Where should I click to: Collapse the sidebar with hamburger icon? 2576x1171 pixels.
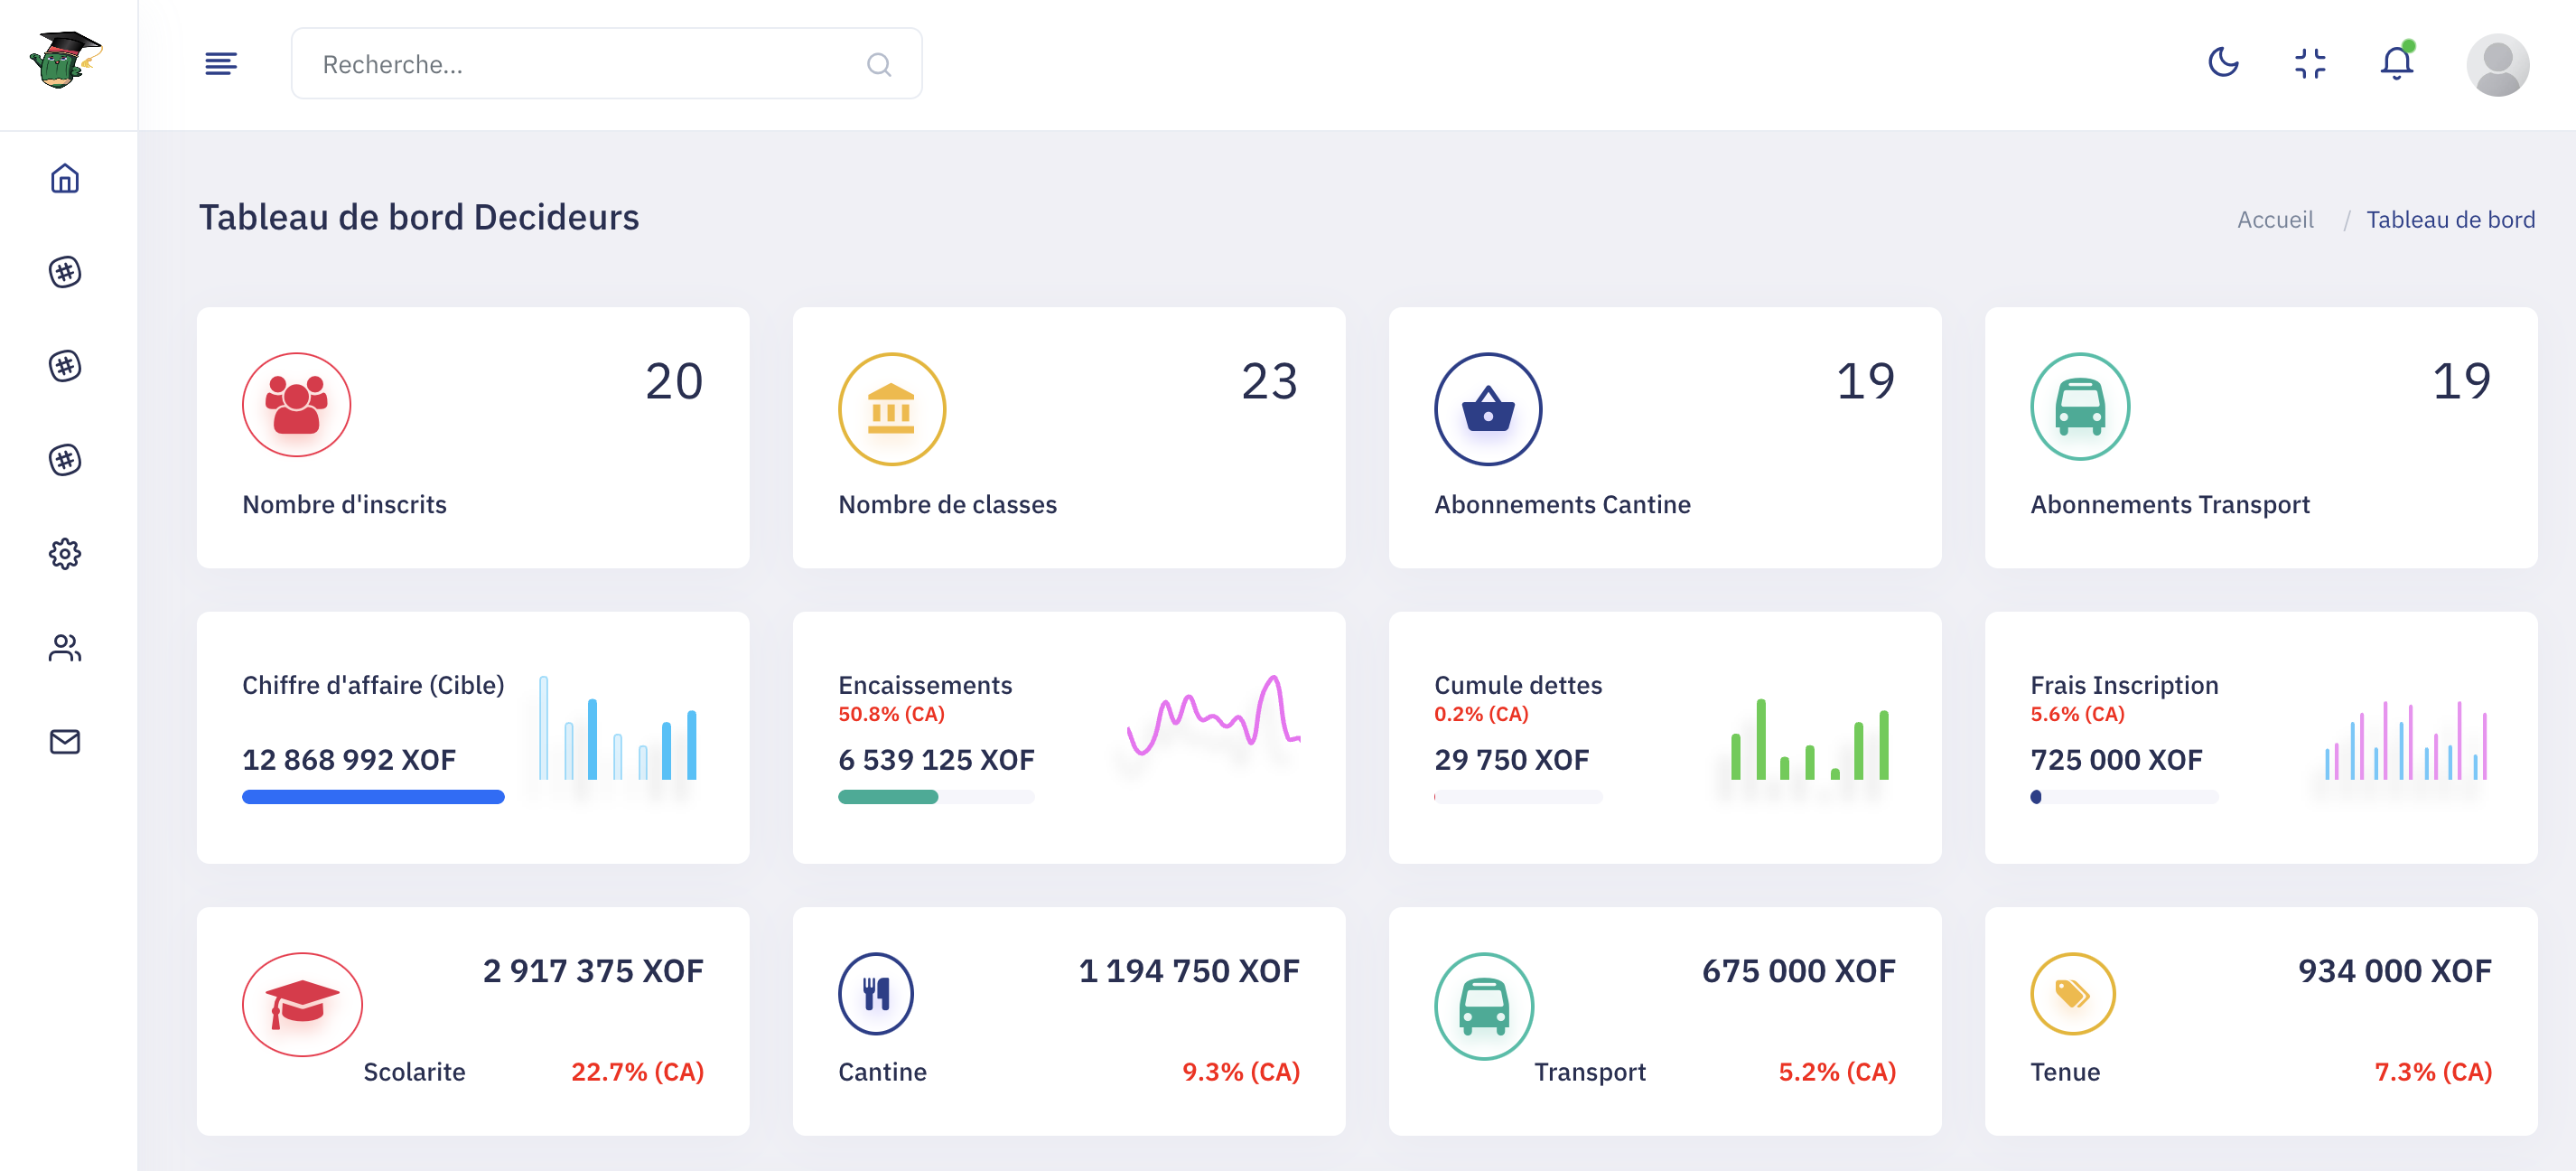[x=220, y=64]
